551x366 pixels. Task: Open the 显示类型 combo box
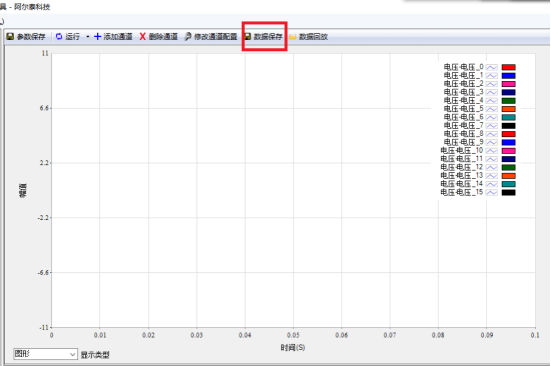coord(45,354)
